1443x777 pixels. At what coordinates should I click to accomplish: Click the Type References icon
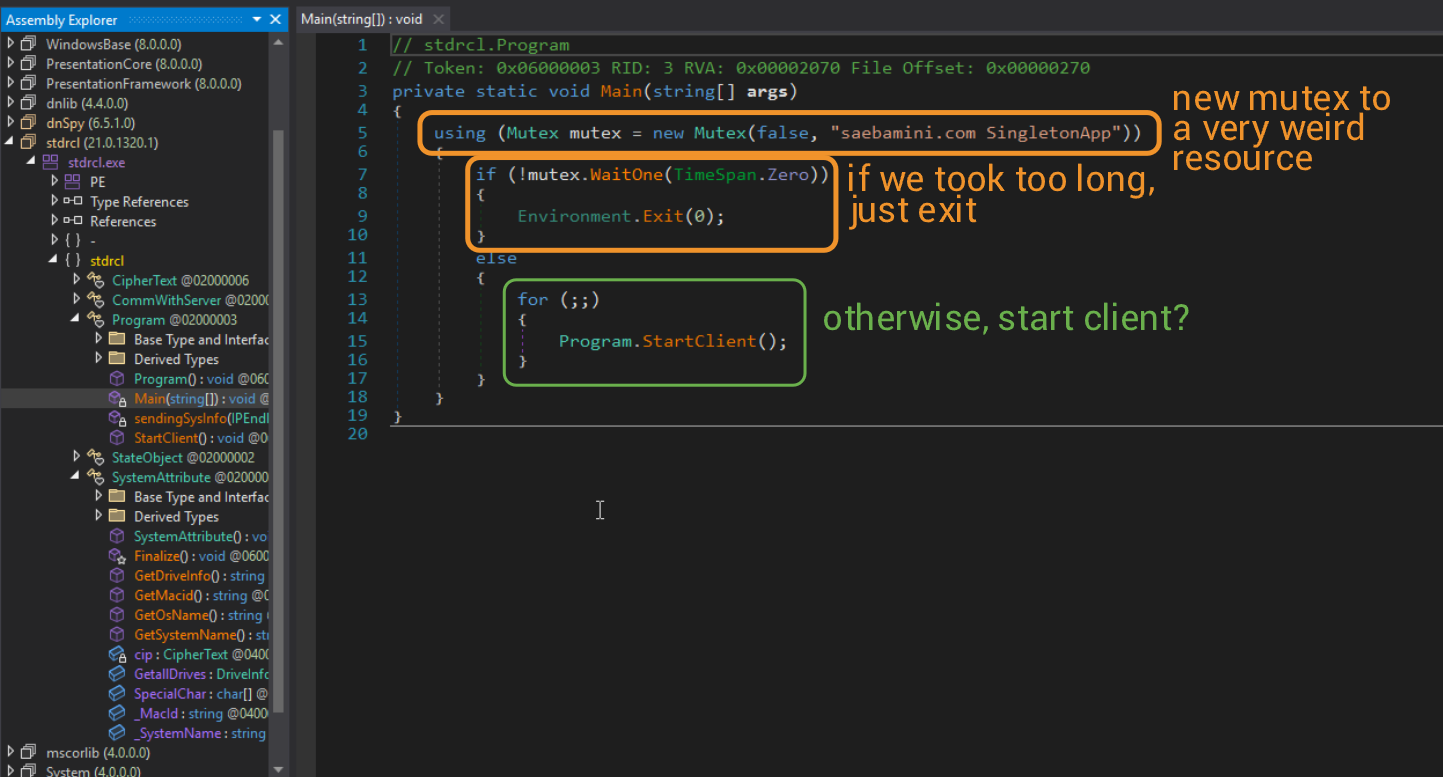(72, 202)
